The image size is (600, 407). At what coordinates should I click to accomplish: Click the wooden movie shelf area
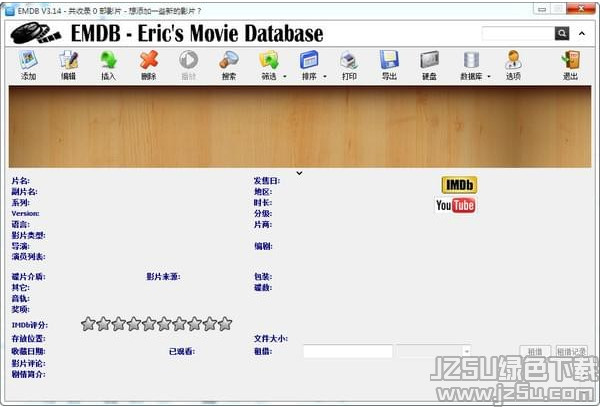(x=300, y=127)
